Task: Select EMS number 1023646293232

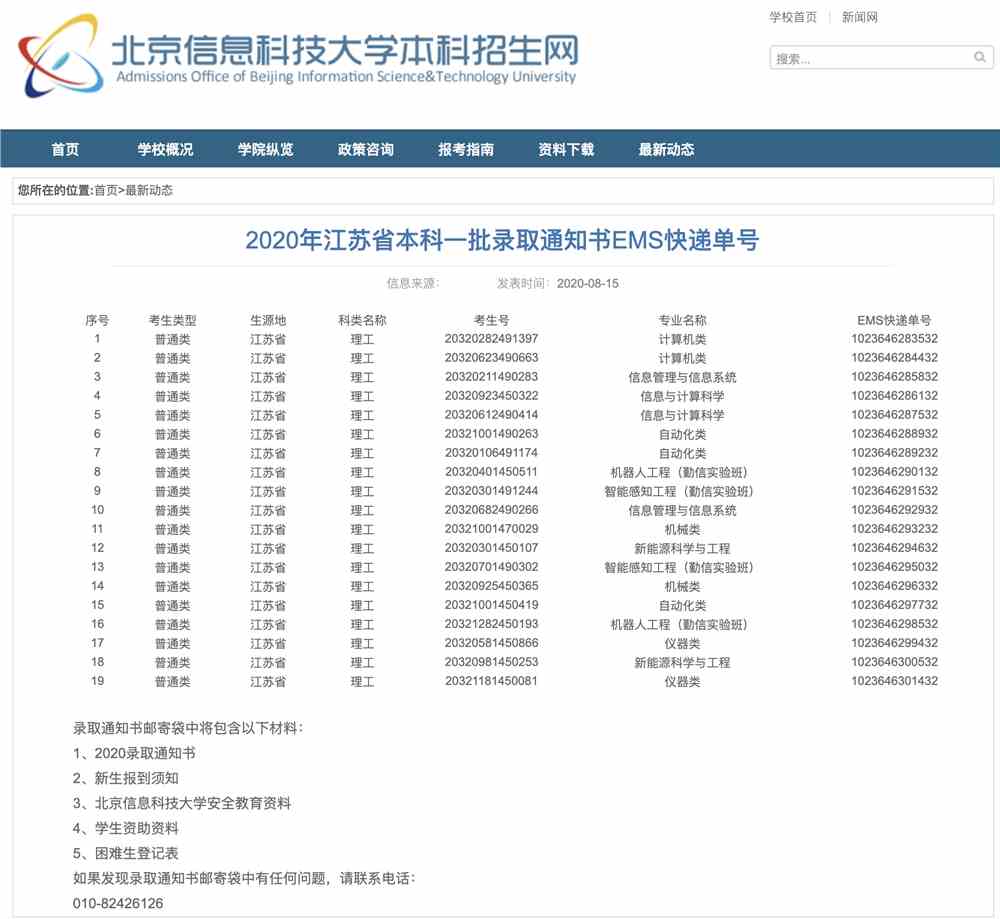Action: pos(894,529)
